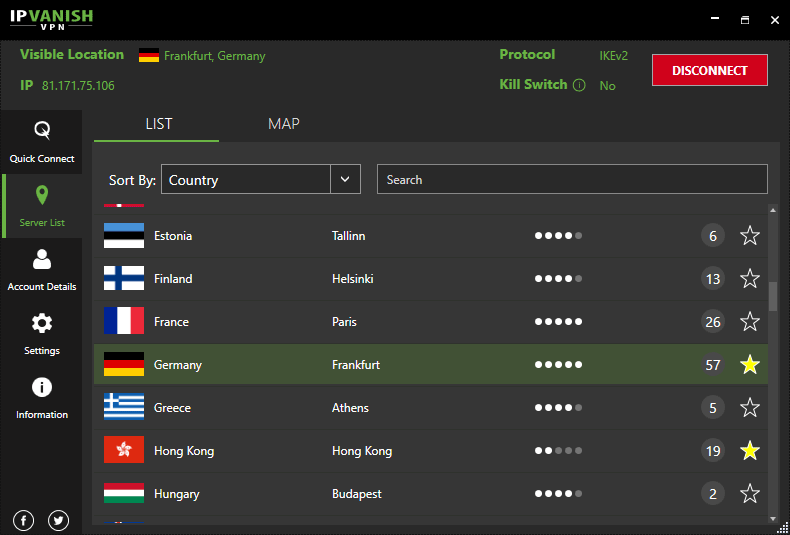The image size is (790, 535).
Task: Click Hong Kong's signal strength dots
Action: [558, 450]
